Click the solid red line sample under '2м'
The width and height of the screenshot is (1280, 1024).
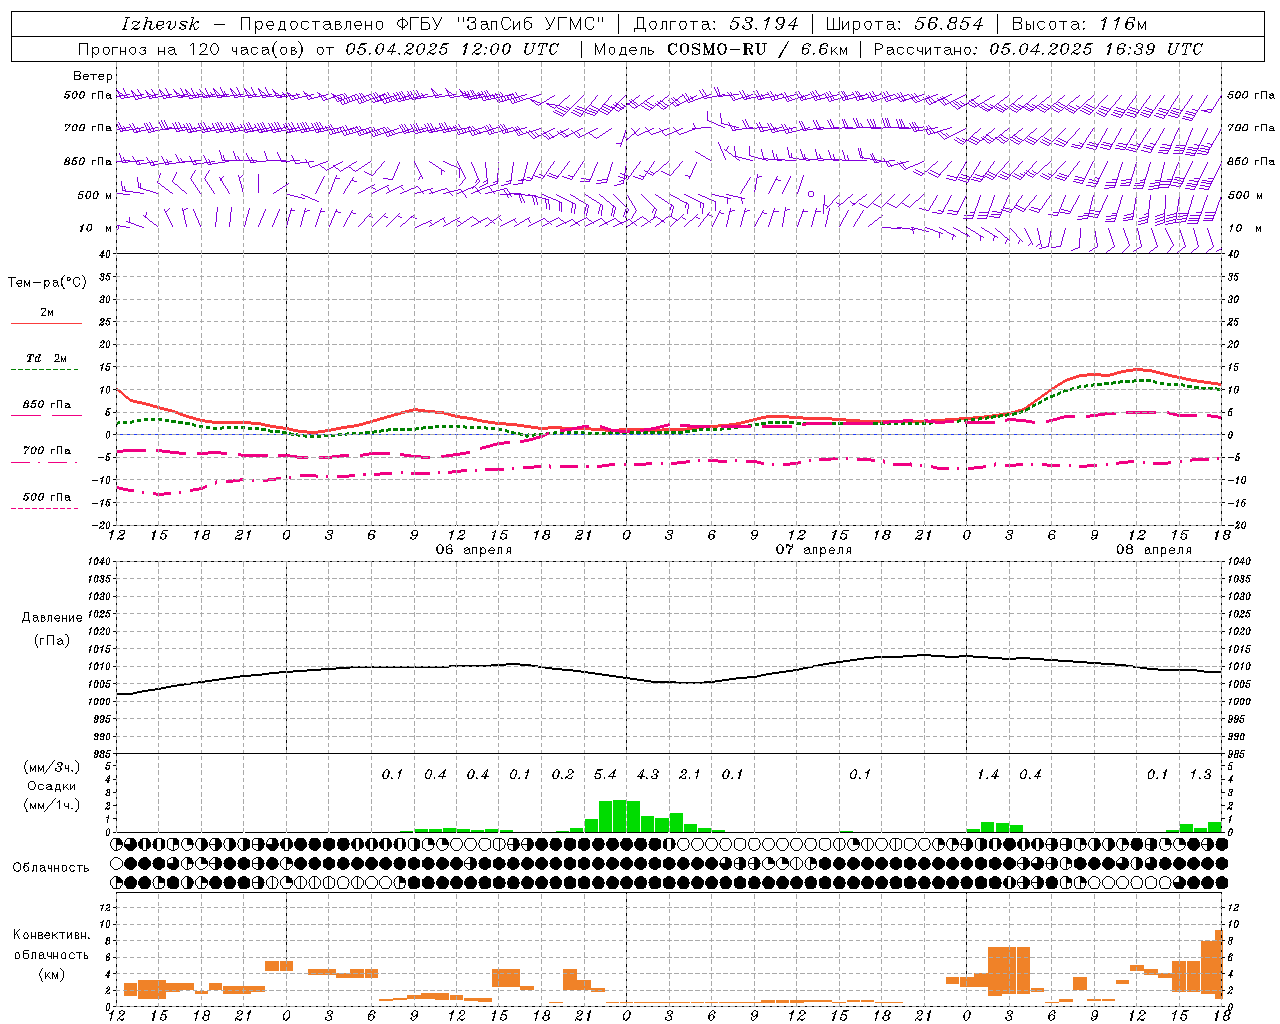click(46, 324)
